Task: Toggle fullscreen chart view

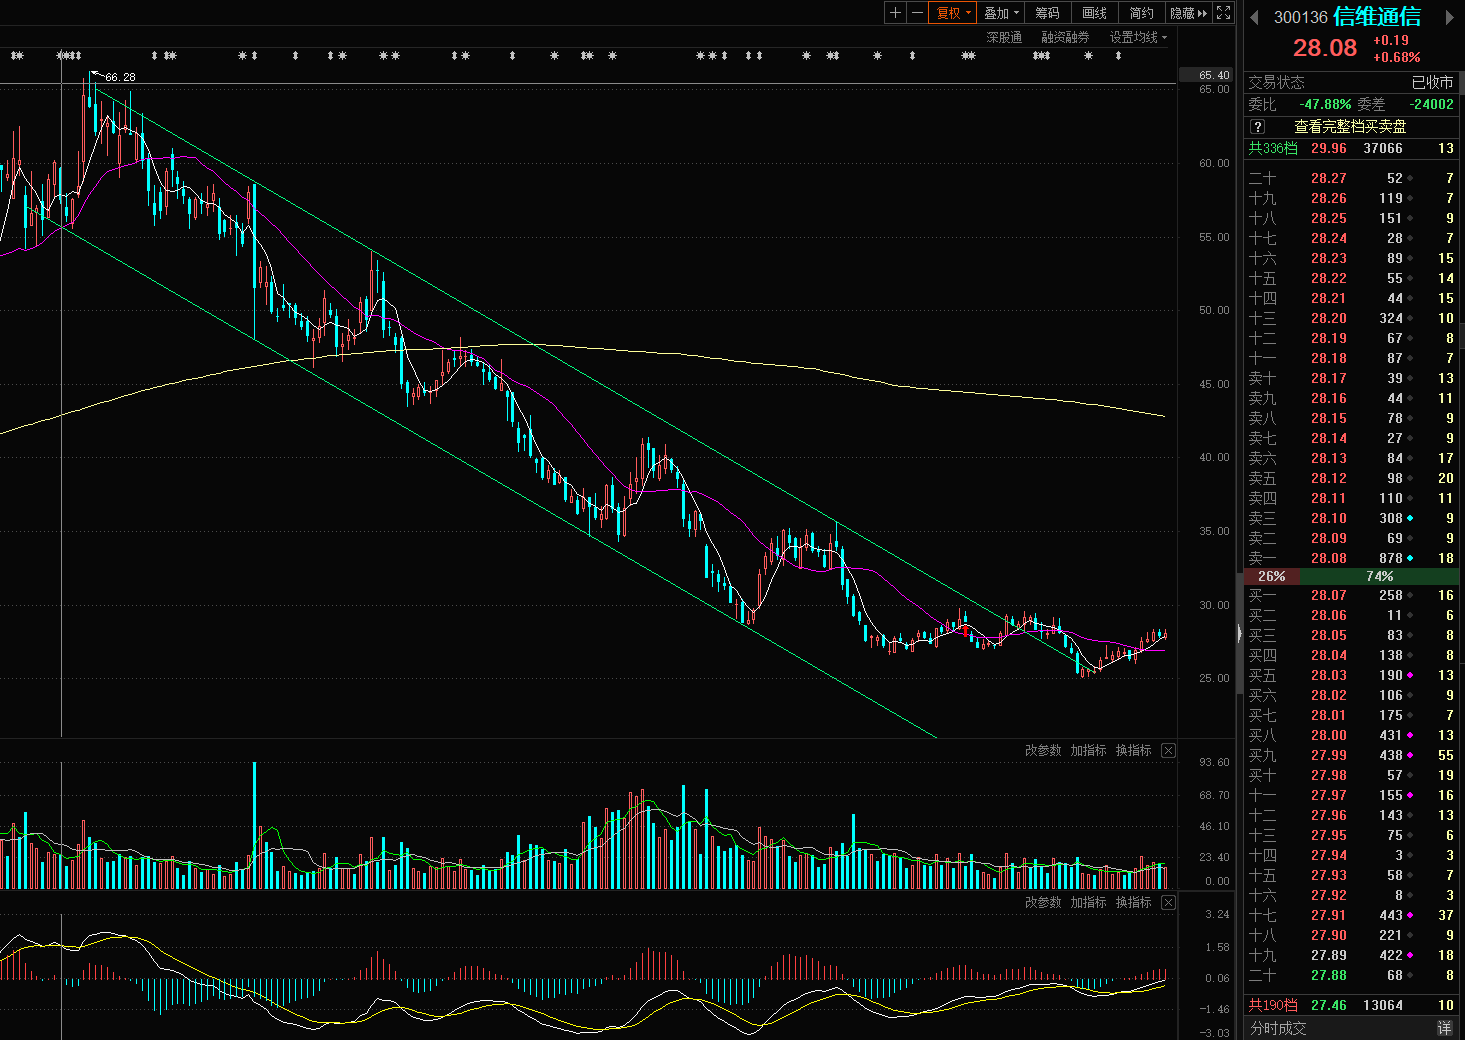Action: click(1224, 13)
